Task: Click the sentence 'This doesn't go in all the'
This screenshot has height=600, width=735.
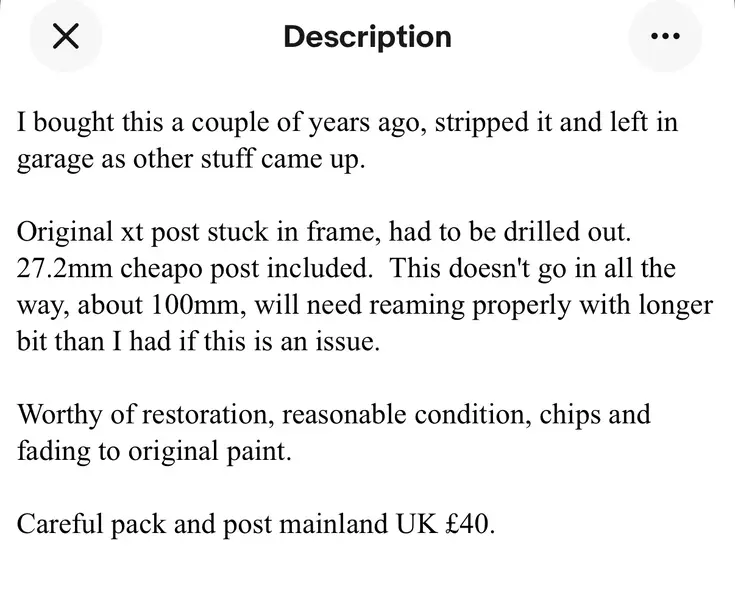Action: [x=532, y=268]
